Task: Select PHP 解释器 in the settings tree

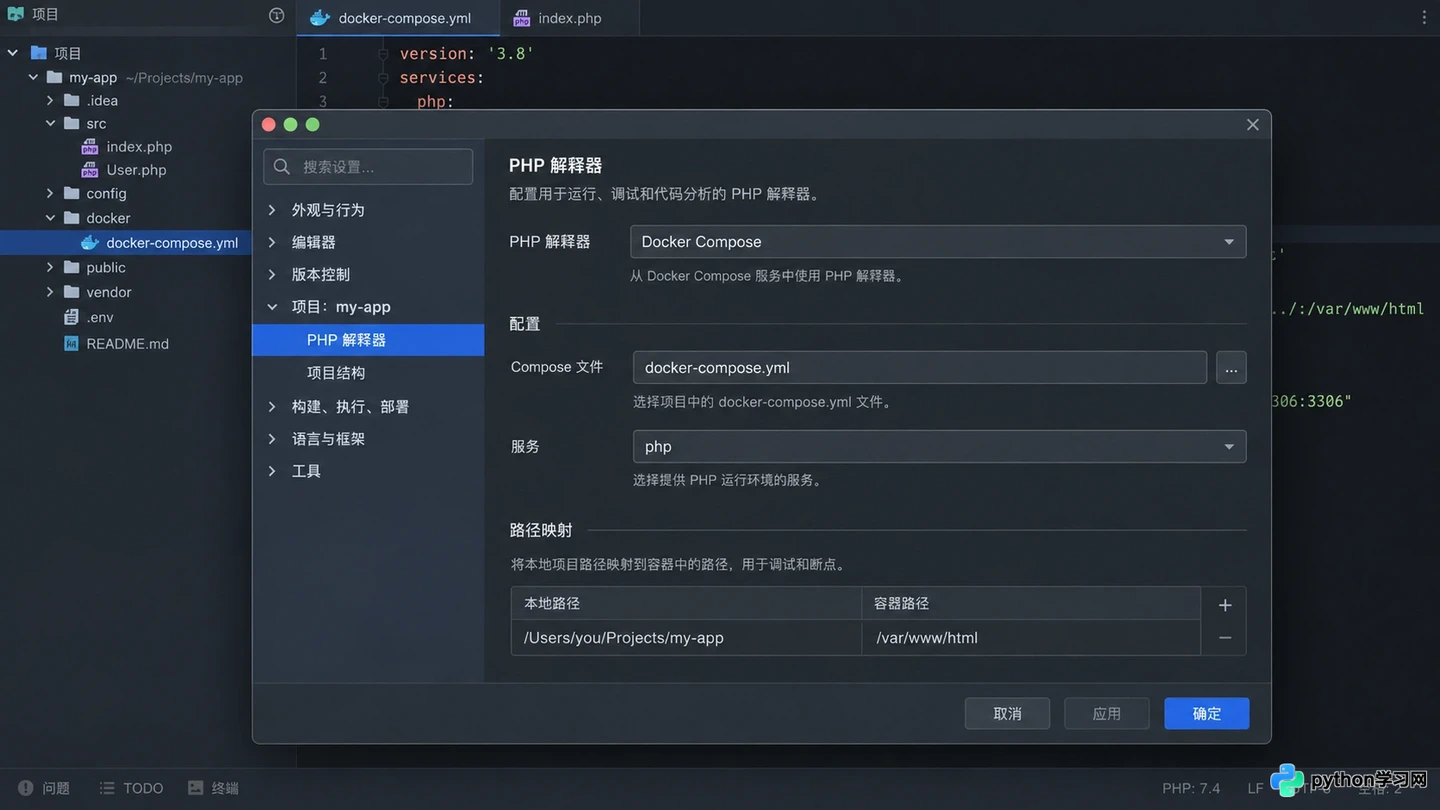Action: click(368, 340)
